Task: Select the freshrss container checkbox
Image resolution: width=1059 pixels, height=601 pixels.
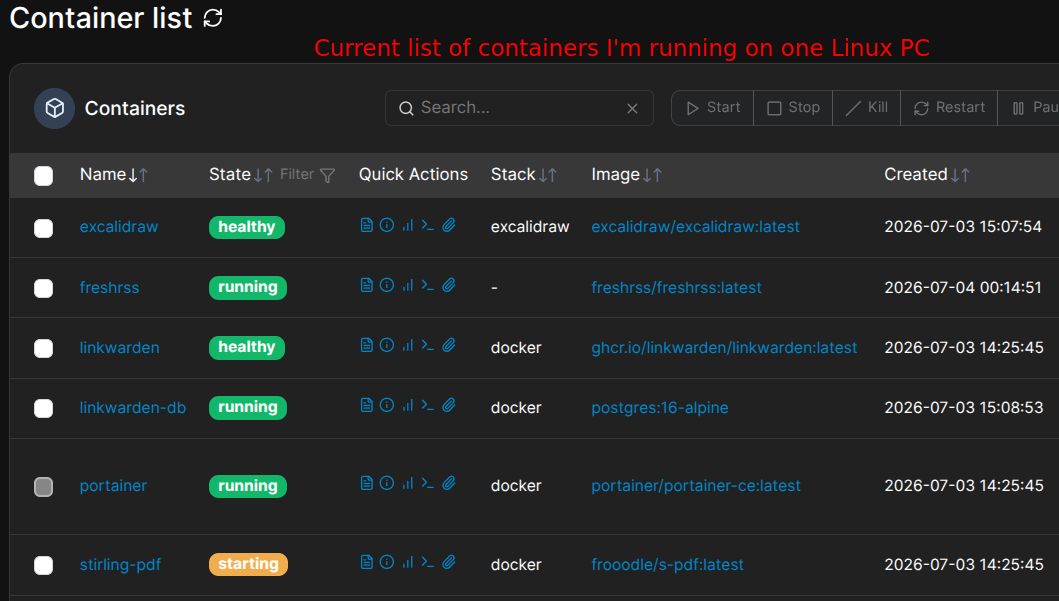Action: click(44, 288)
